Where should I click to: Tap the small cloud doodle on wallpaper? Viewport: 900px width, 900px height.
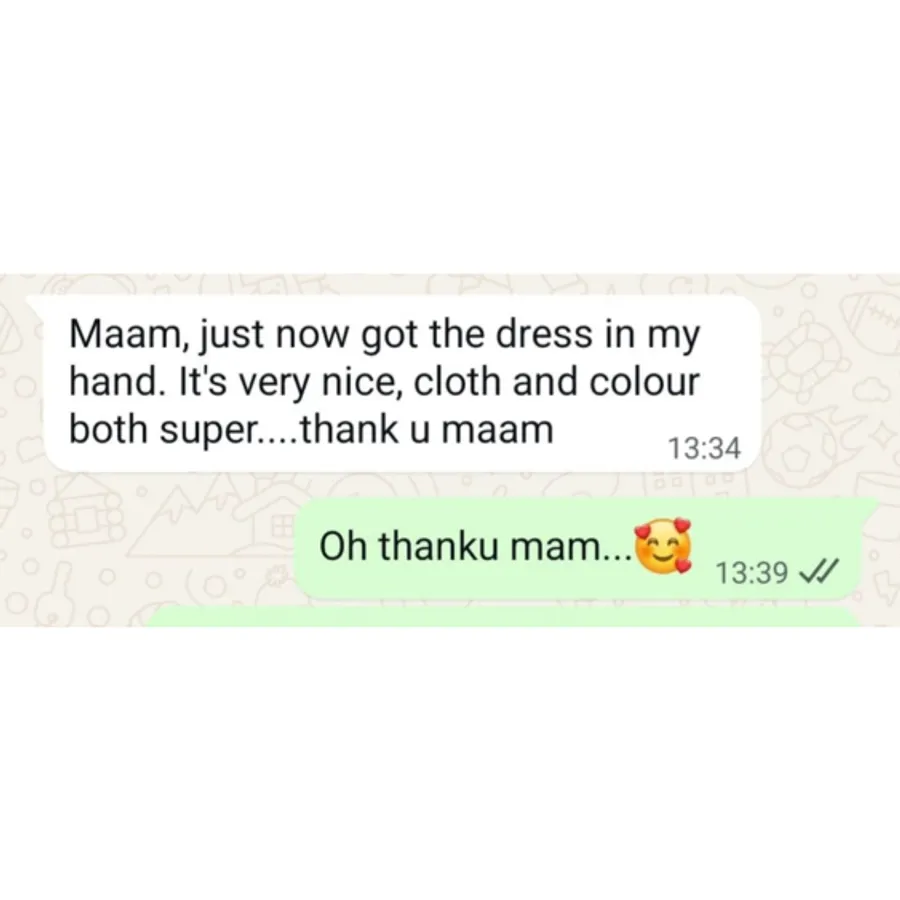pyautogui.click(x=871, y=391)
